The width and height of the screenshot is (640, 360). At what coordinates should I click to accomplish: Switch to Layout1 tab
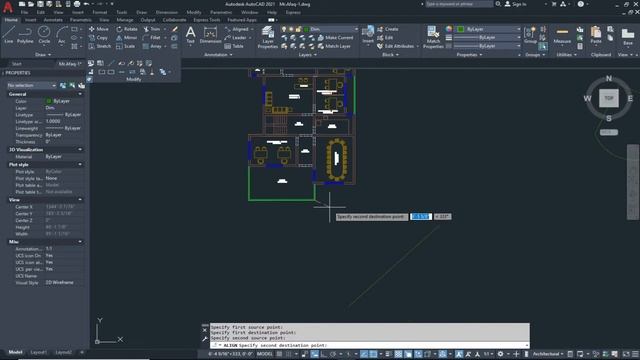pos(39,352)
